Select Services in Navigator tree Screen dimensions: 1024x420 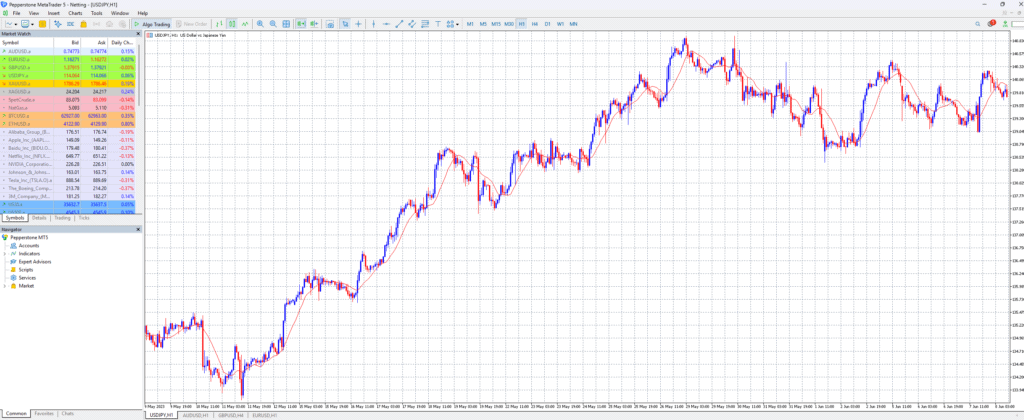click(27, 278)
